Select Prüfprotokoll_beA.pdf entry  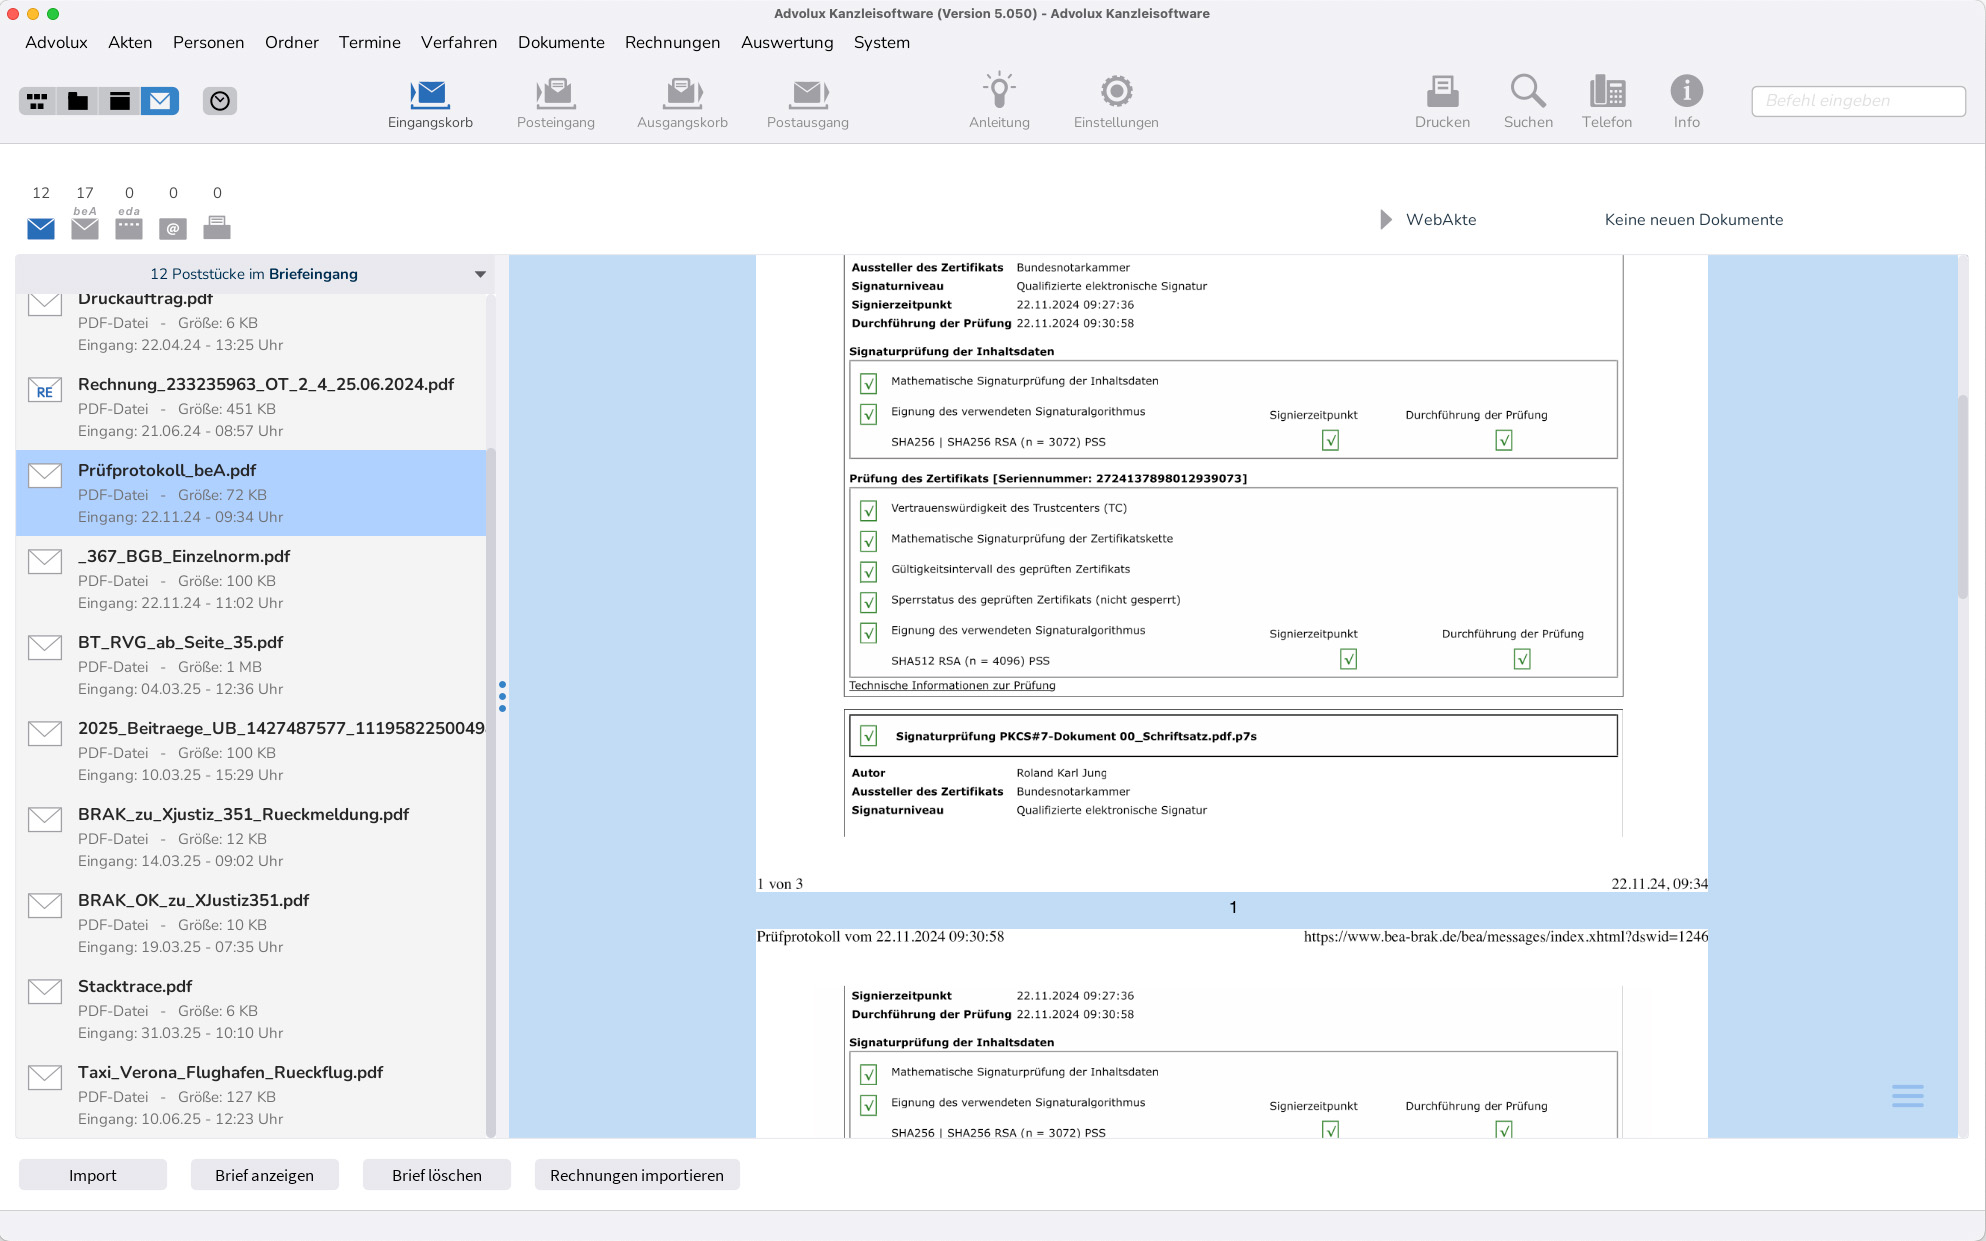pos(251,493)
